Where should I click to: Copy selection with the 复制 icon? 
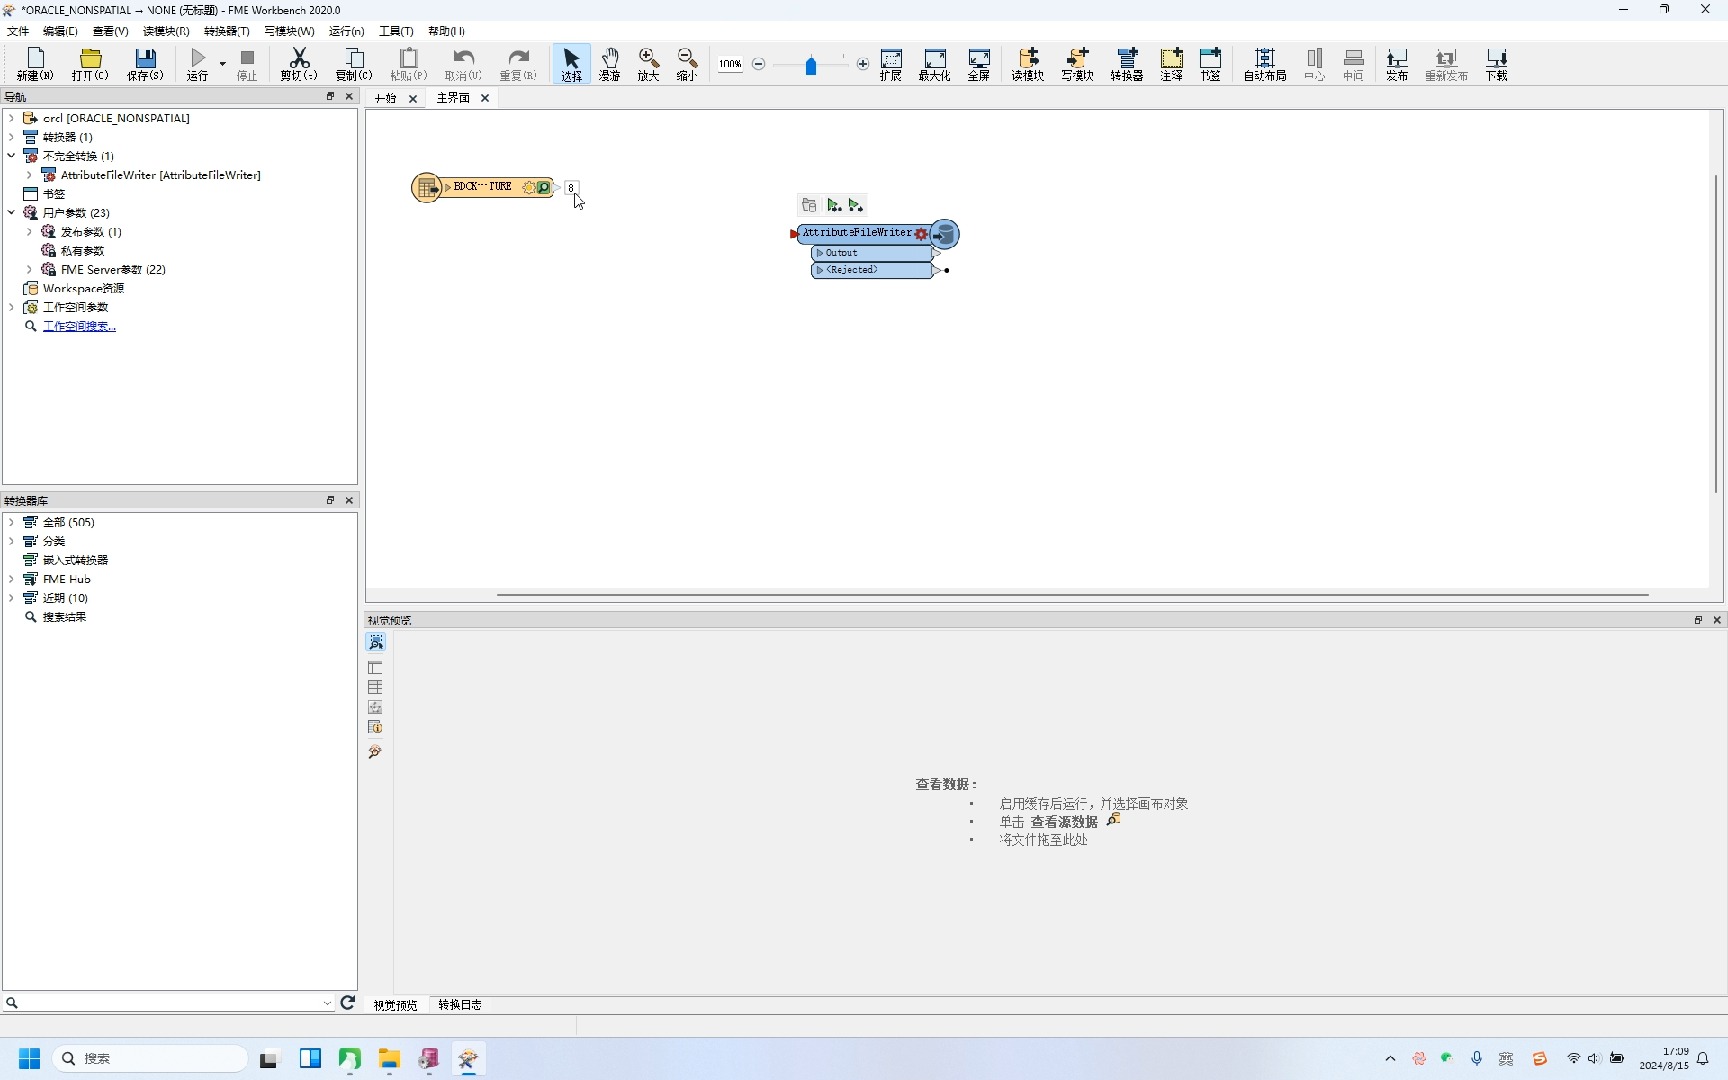click(x=354, y=64)
